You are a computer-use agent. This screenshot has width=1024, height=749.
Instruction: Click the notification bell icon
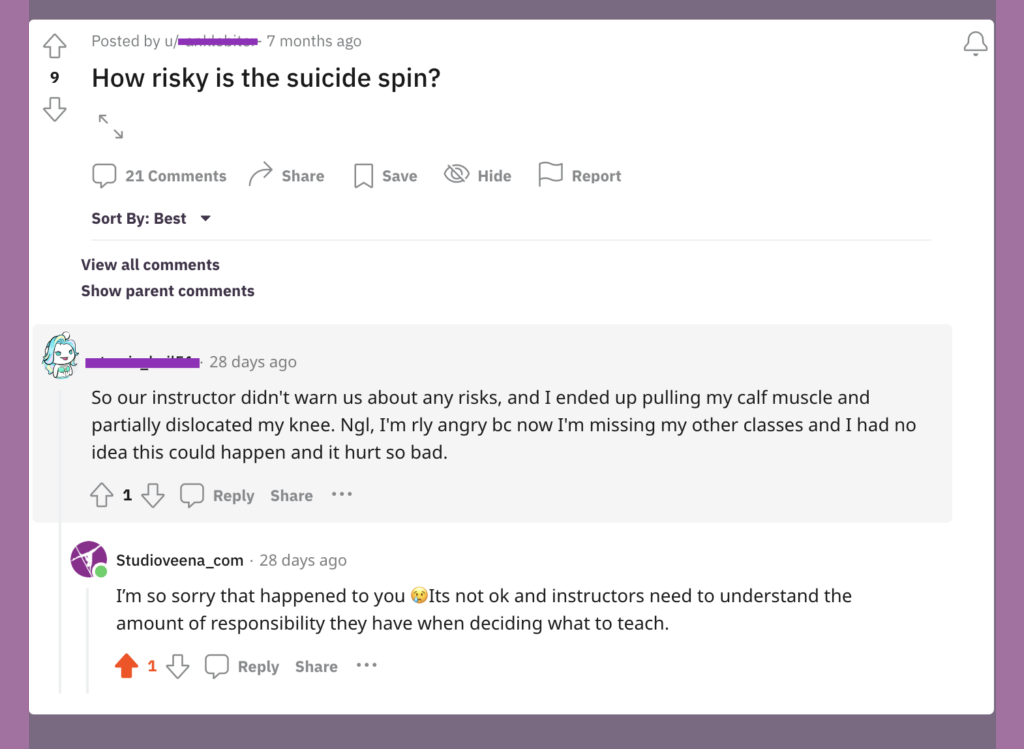[x=975, y=43]
